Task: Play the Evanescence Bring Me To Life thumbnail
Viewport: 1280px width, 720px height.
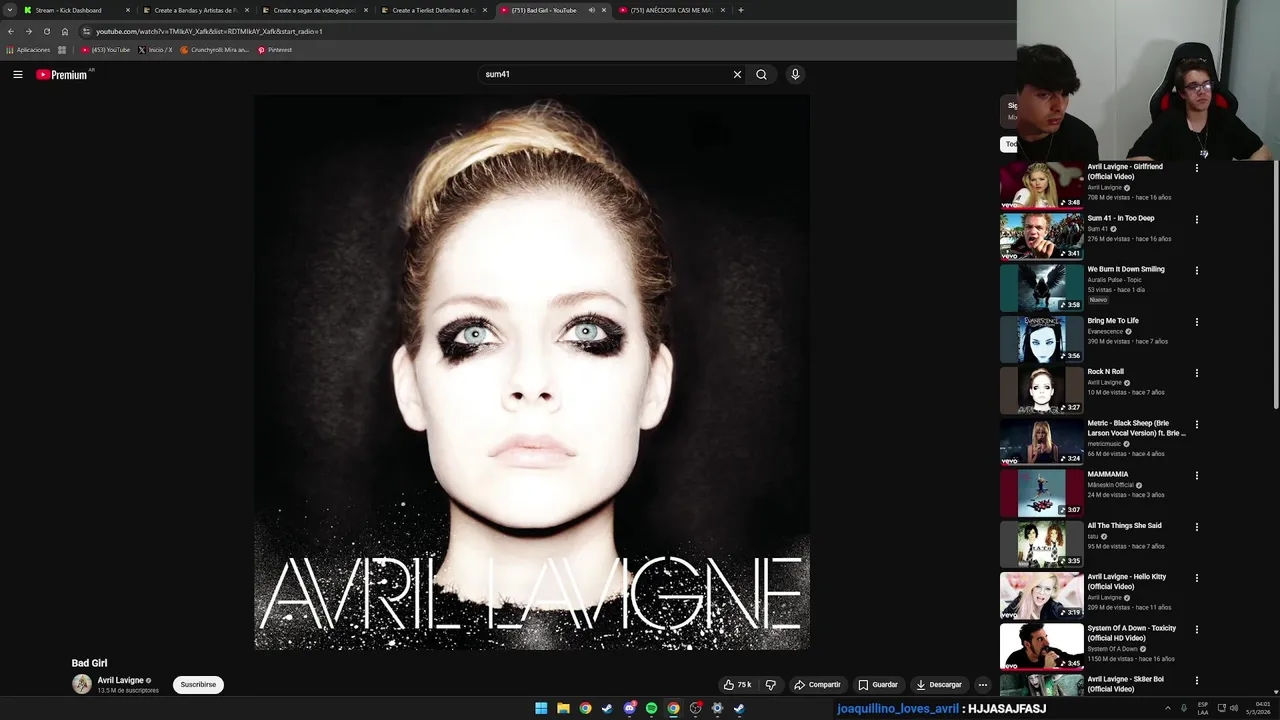Action: pos(1041,339)
